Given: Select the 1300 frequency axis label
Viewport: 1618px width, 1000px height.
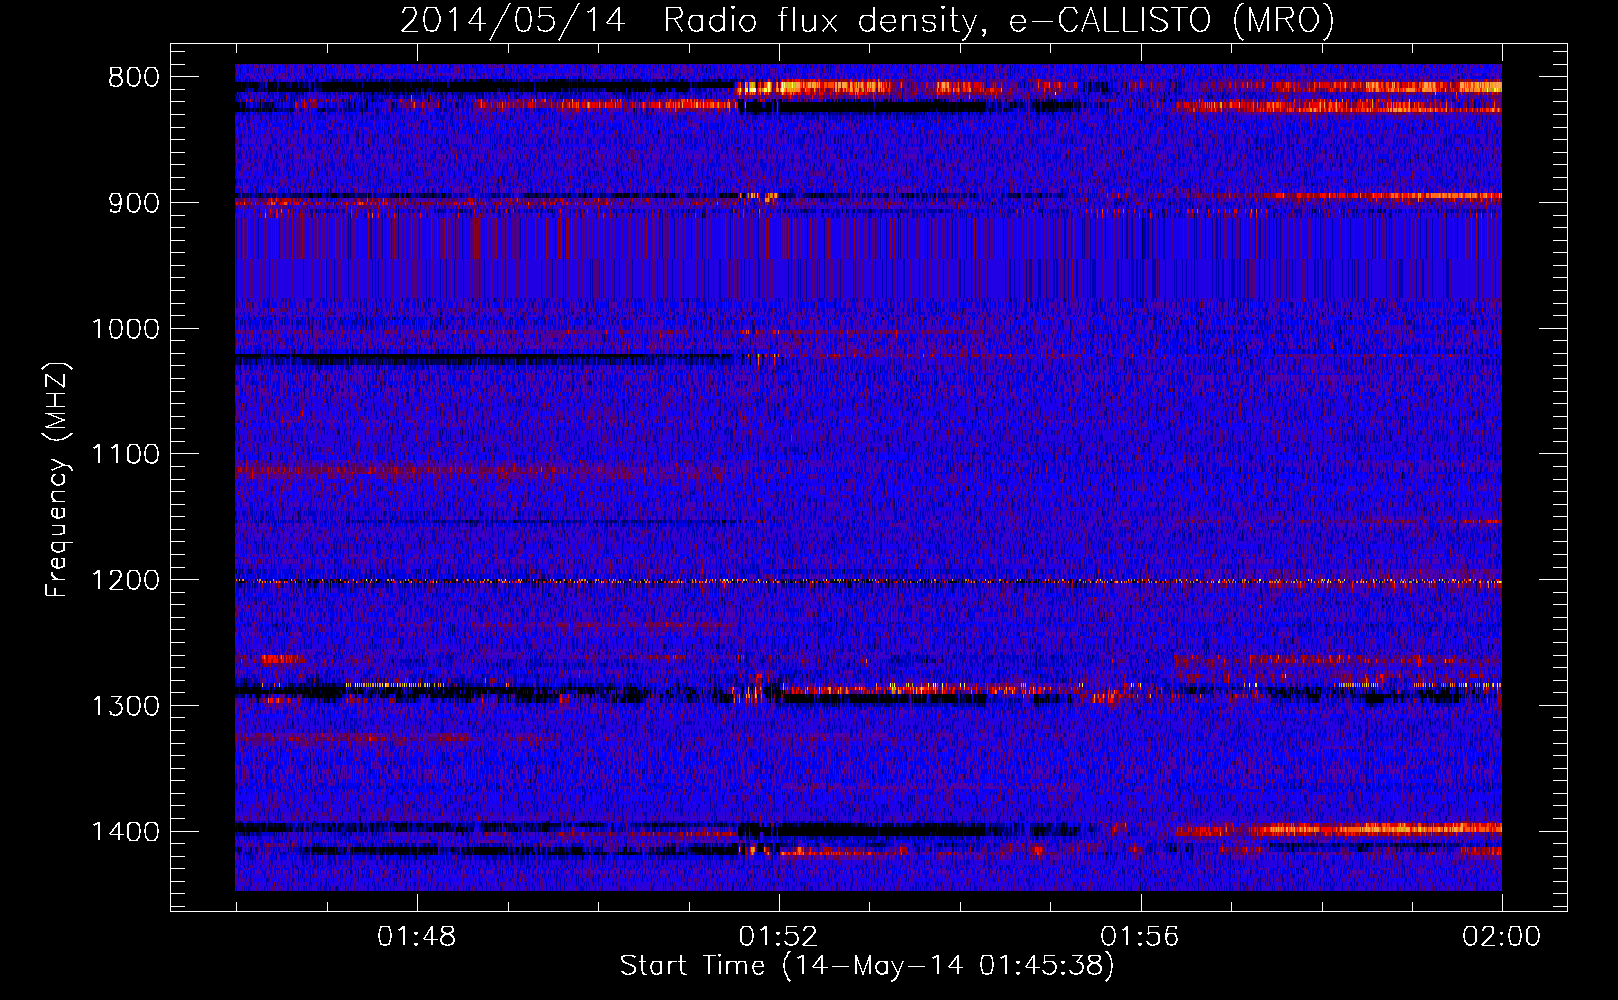Looking at the screenshot, I should tap(125, 707).
